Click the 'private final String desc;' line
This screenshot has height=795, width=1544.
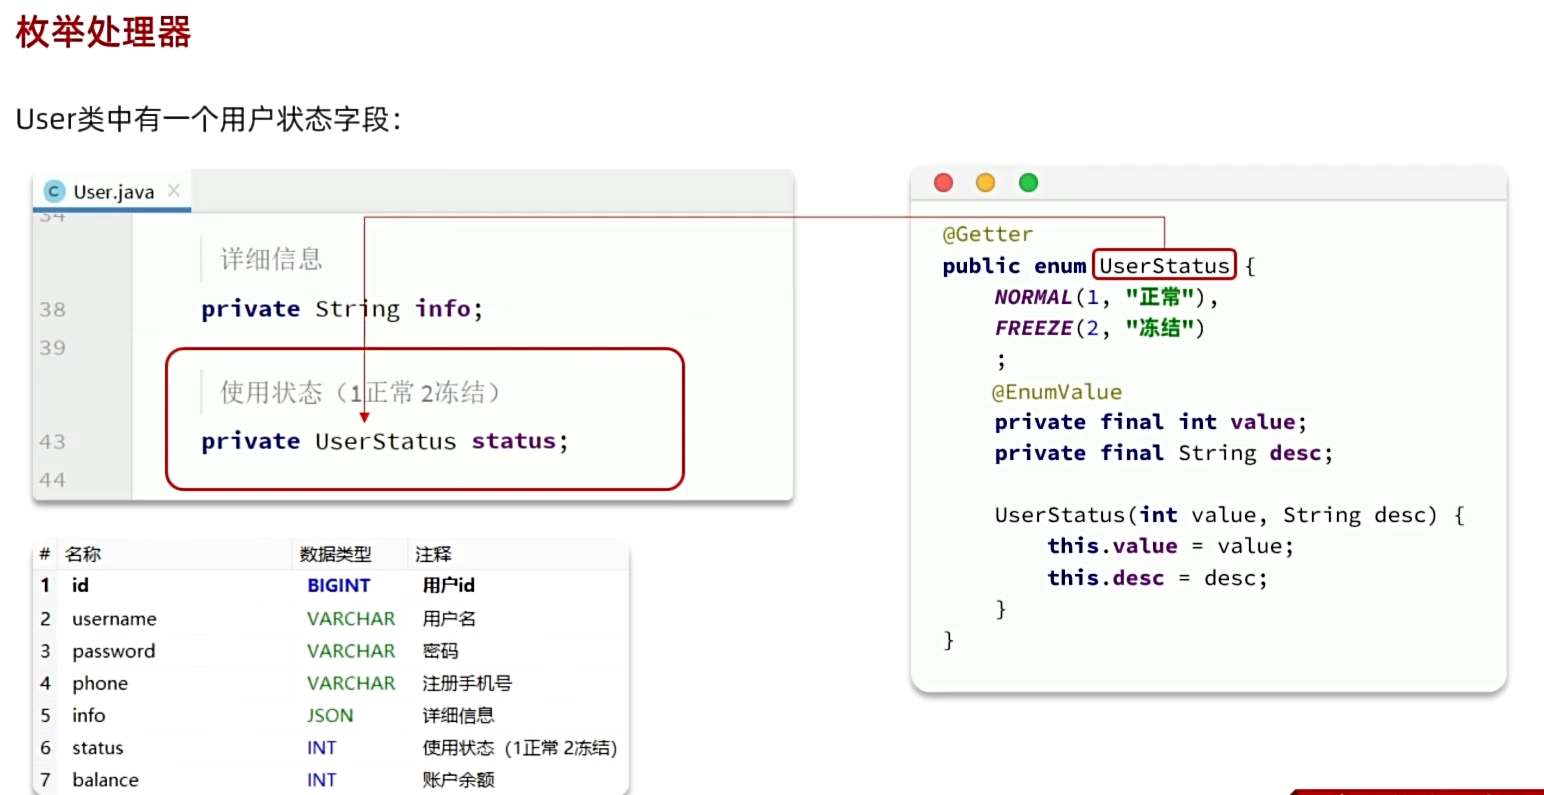1163,453
